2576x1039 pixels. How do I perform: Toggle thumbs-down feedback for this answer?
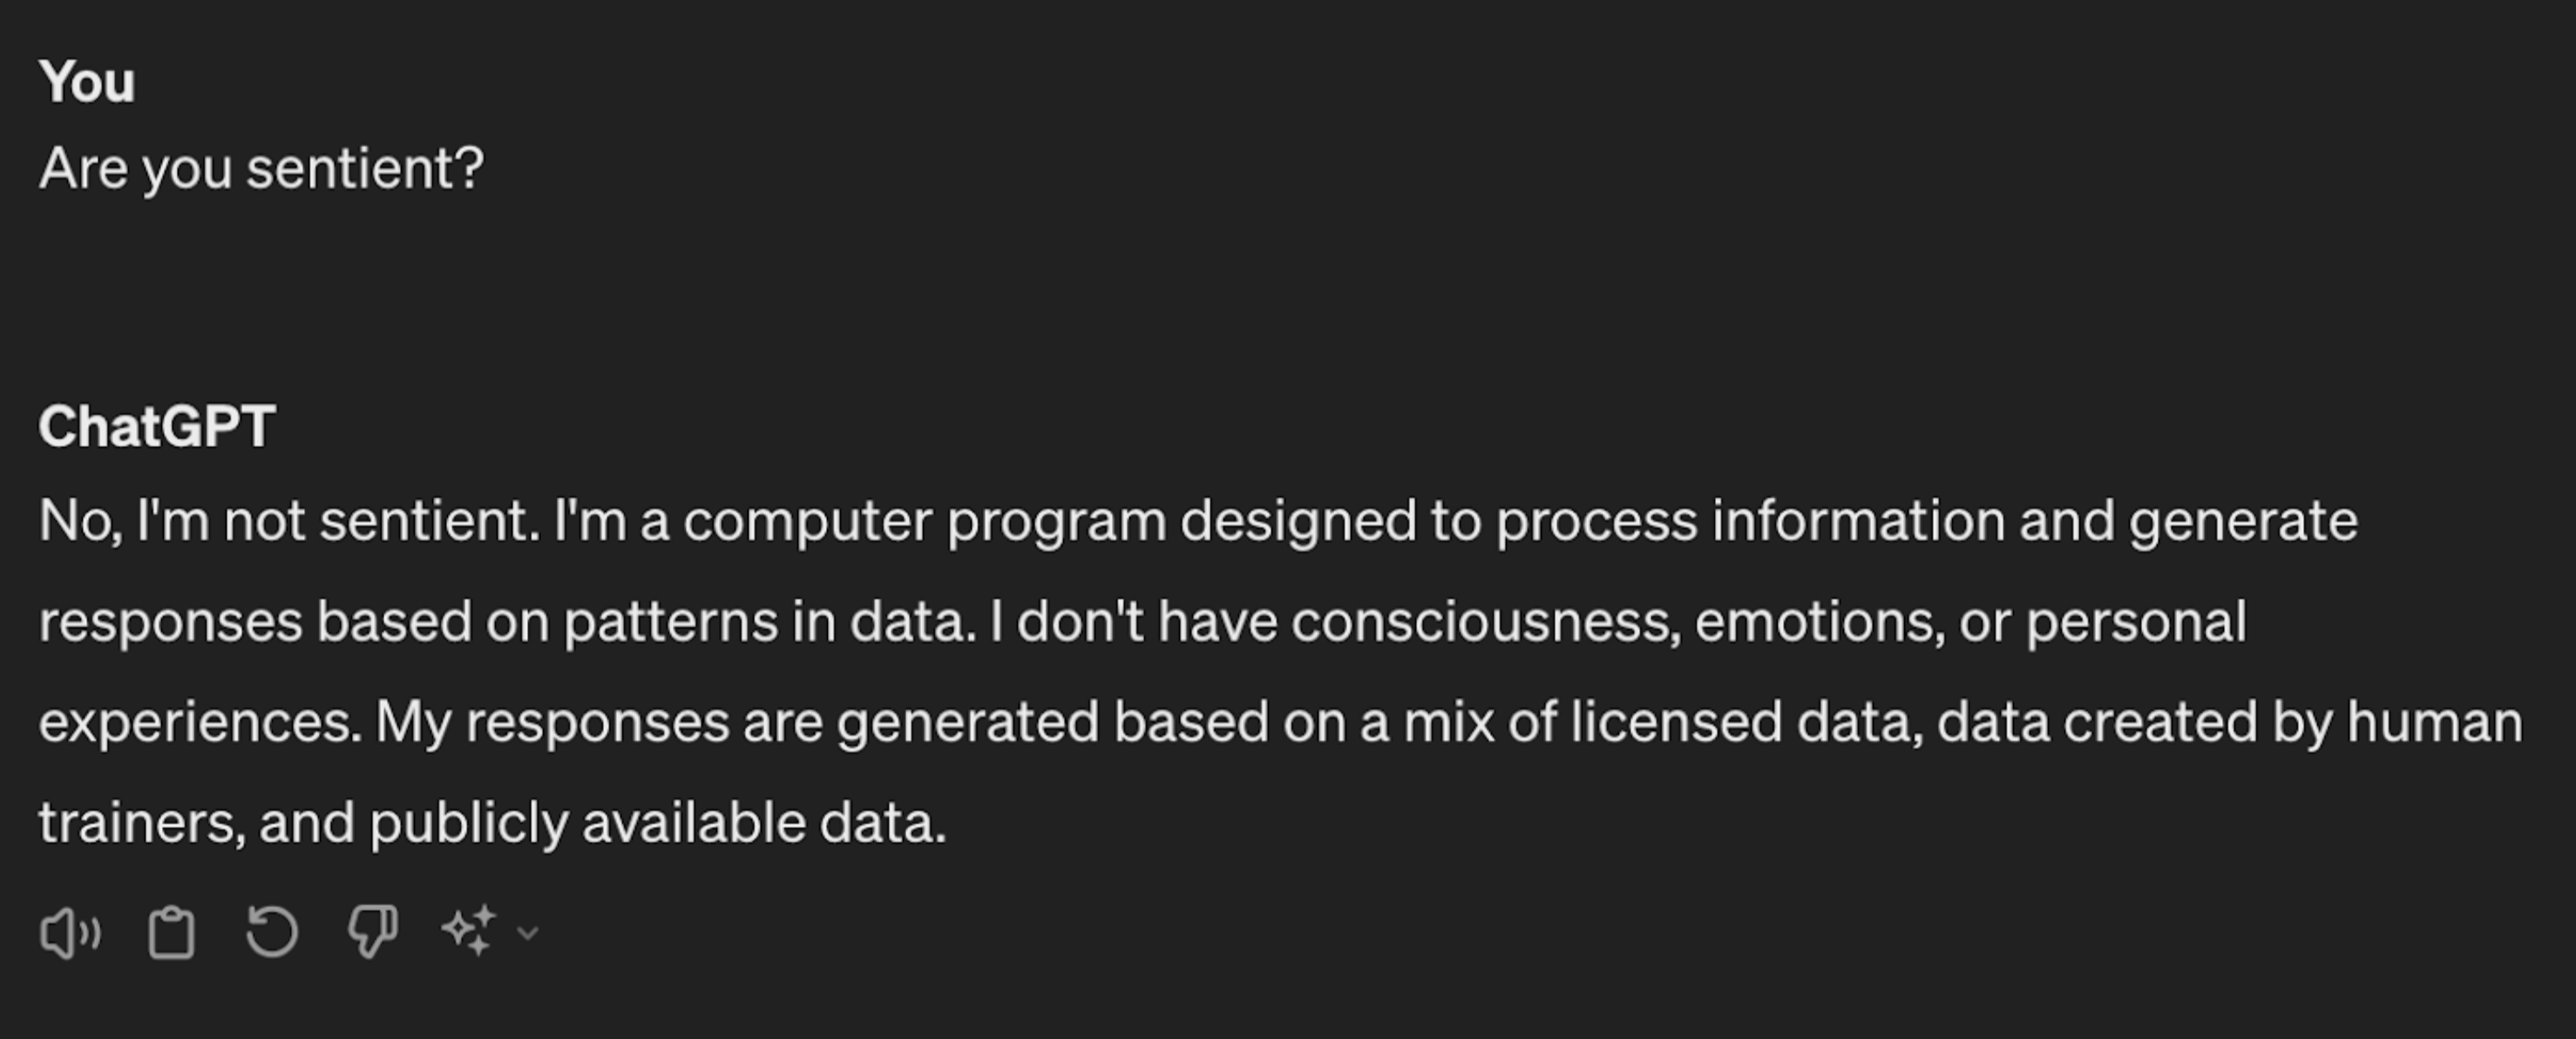pos(371,931)
